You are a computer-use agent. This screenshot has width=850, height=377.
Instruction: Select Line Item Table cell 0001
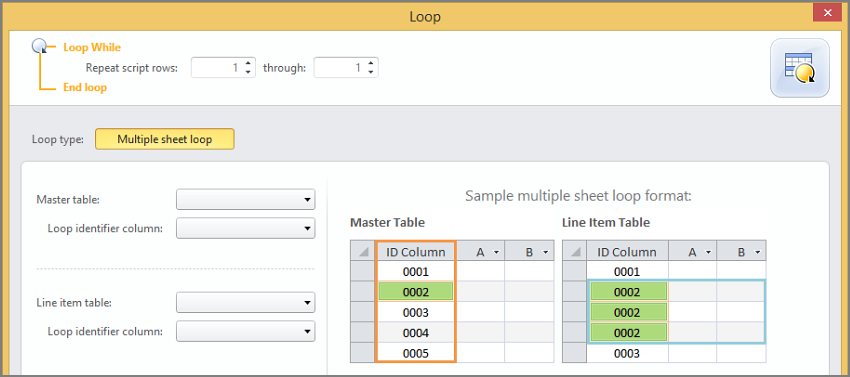[627, 271]
